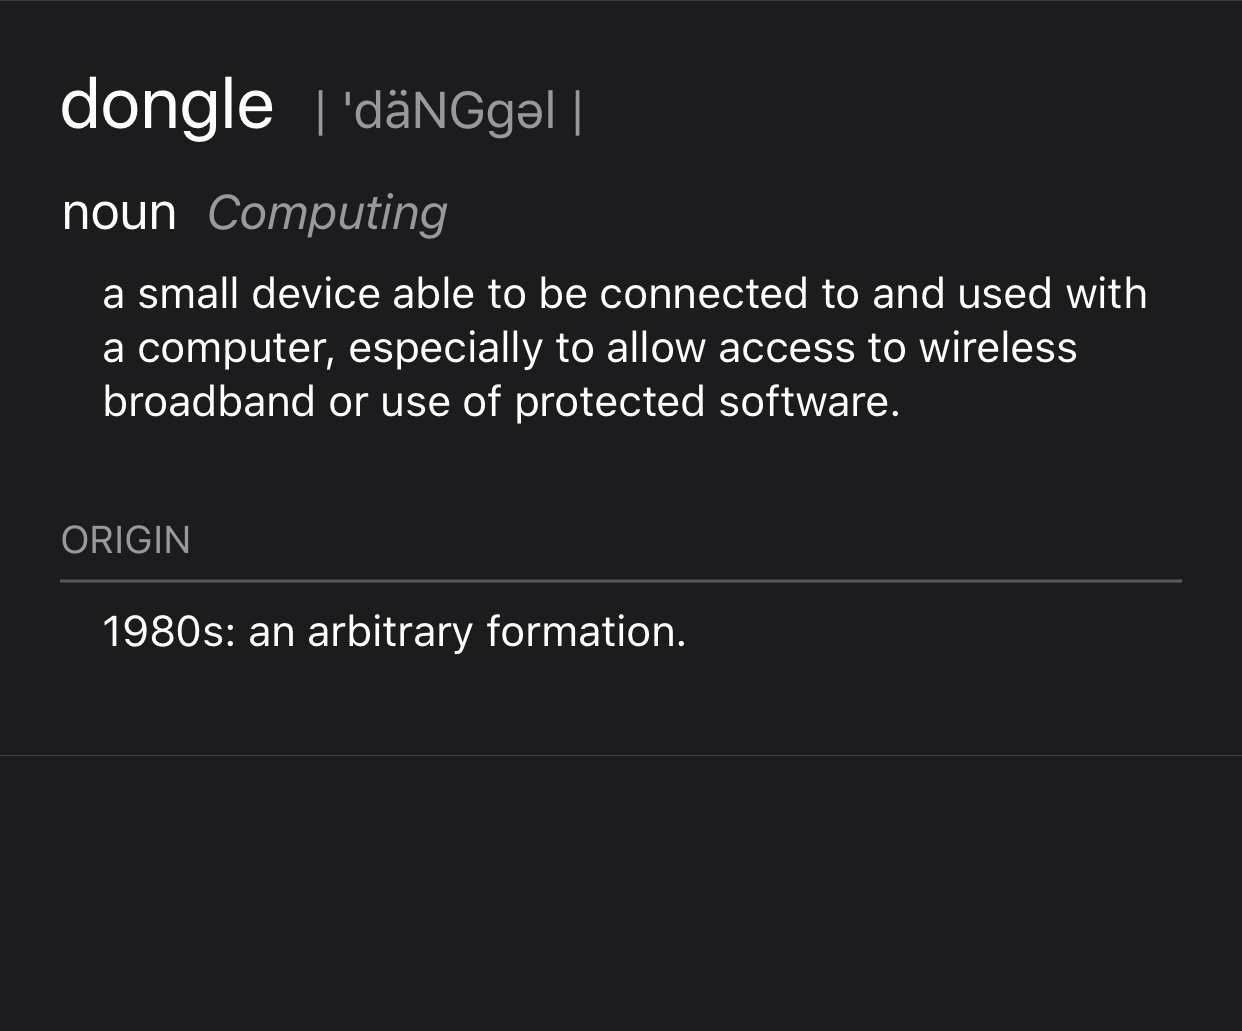Viewport: 1242px width, 1031px height.
Task: Click the word "wireless" in the definition
Action: [998, 348]
